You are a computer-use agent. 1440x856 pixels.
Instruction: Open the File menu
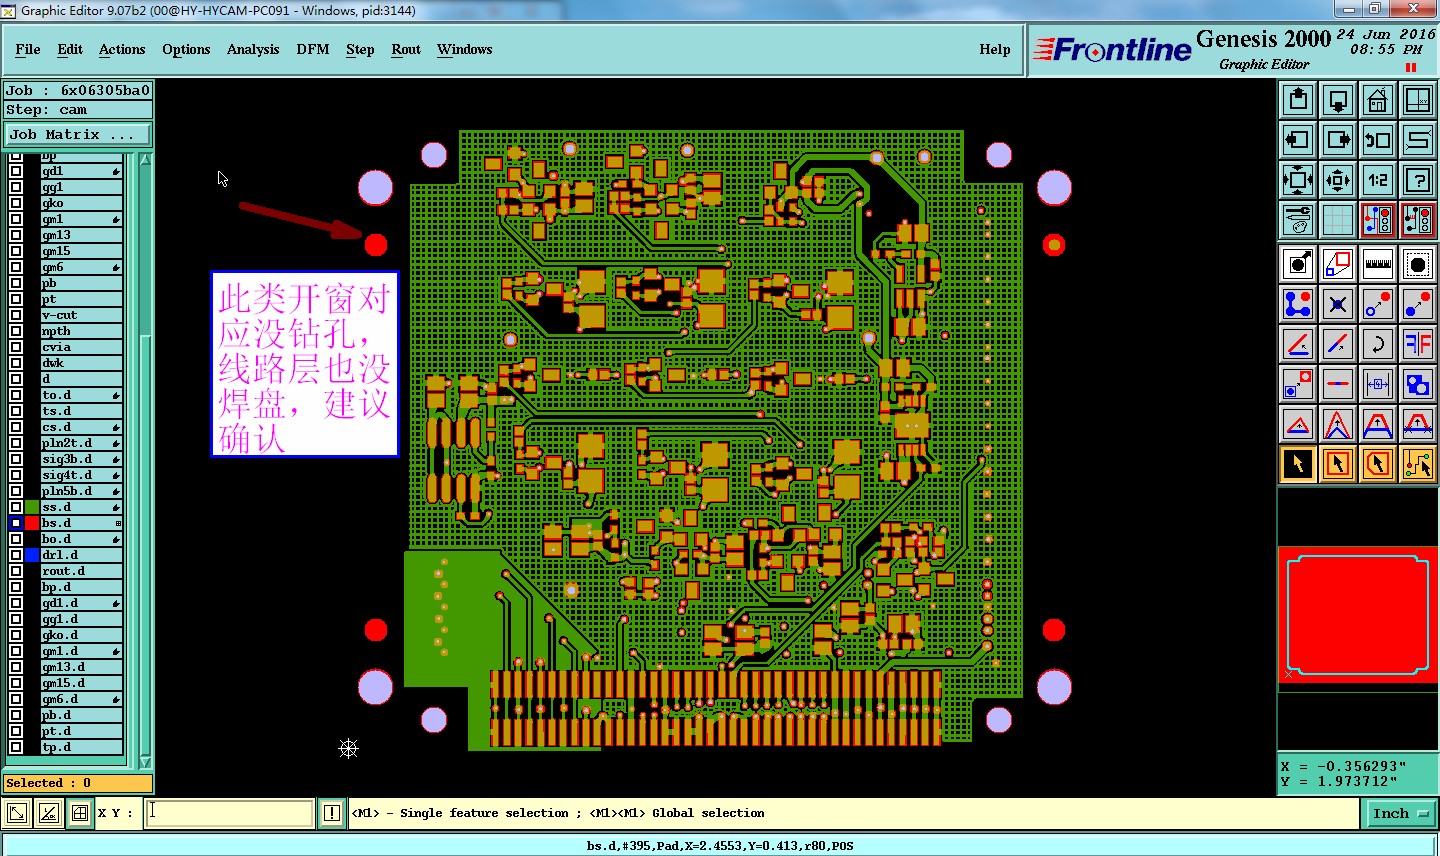pos(28,49)
